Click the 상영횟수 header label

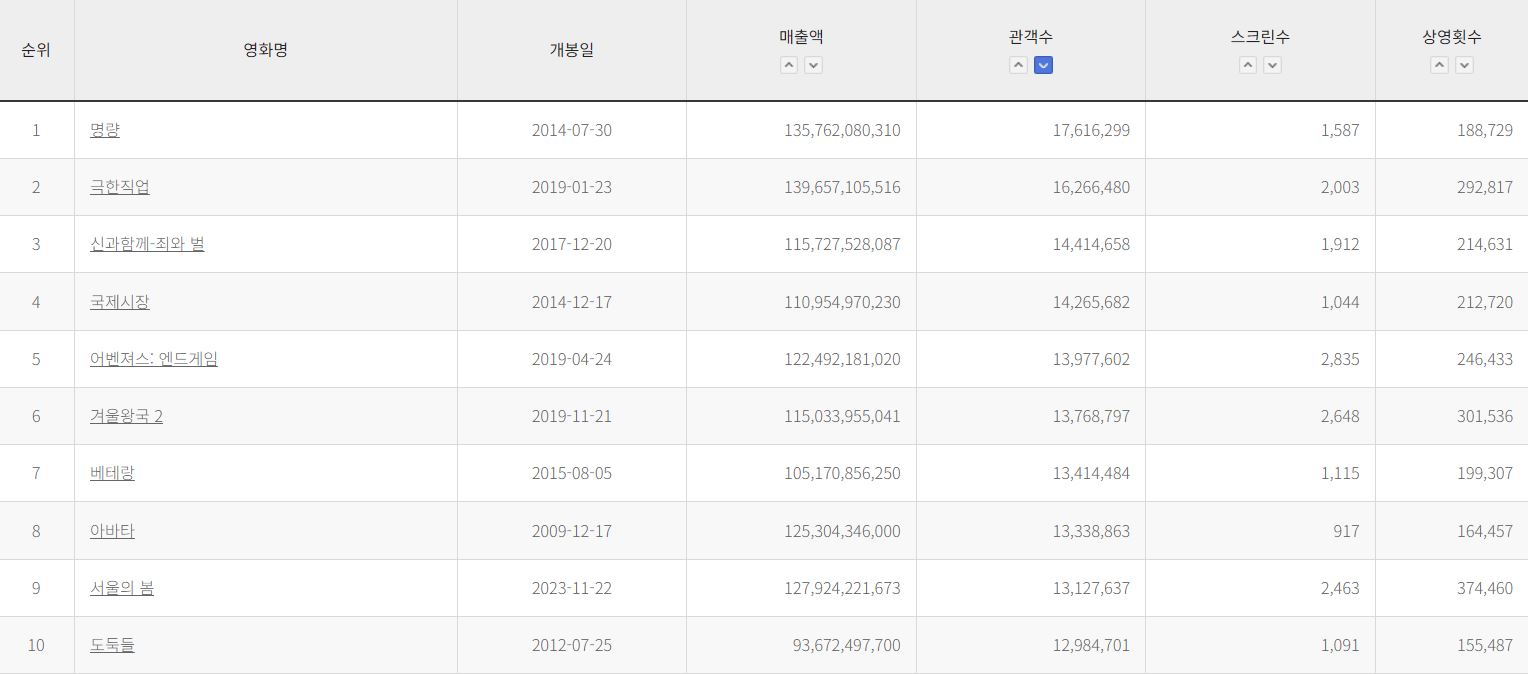1452,37
